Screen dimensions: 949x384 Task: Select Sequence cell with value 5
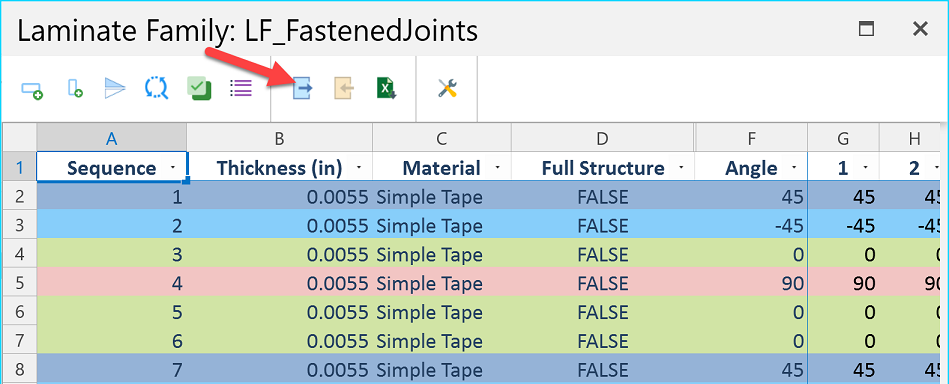click(111, 312)
